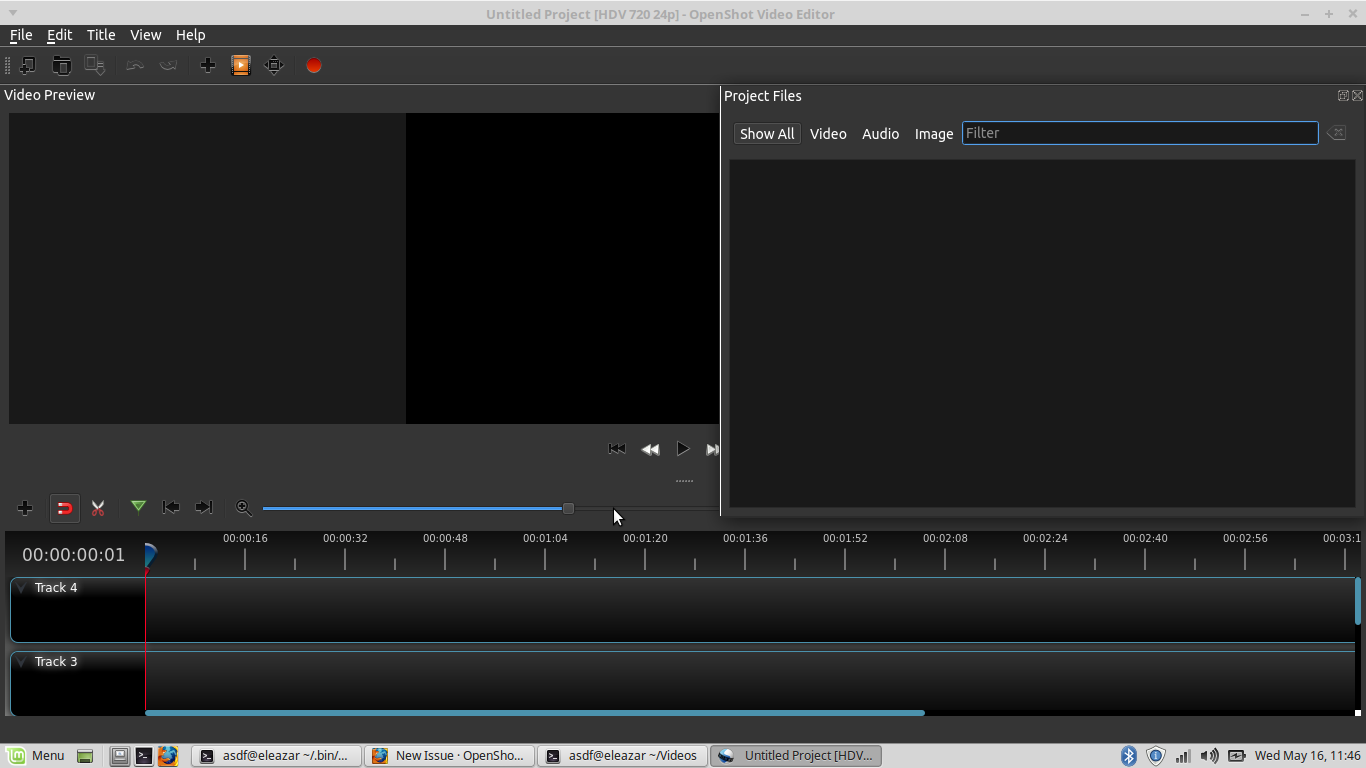Screen dimensions: 1366x768
Task: Filter project files by Image
Action: (x=934, y=133)
